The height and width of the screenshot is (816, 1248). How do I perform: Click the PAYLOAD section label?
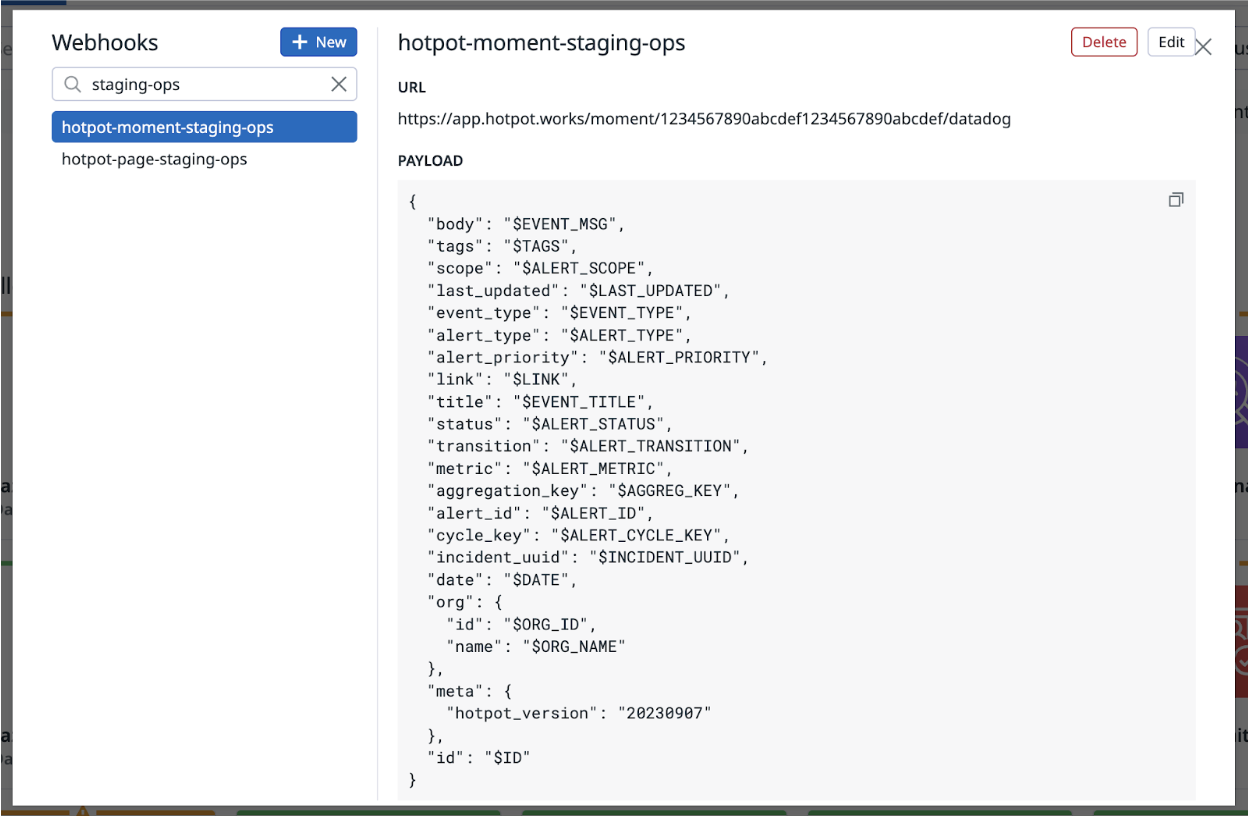coord(430,161)
